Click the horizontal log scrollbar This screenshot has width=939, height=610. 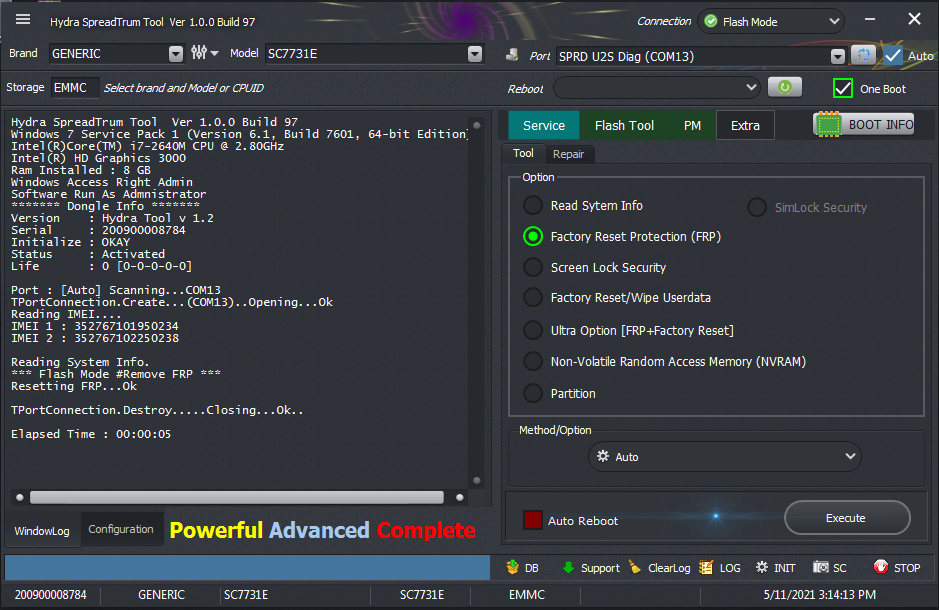pos(237,497)
